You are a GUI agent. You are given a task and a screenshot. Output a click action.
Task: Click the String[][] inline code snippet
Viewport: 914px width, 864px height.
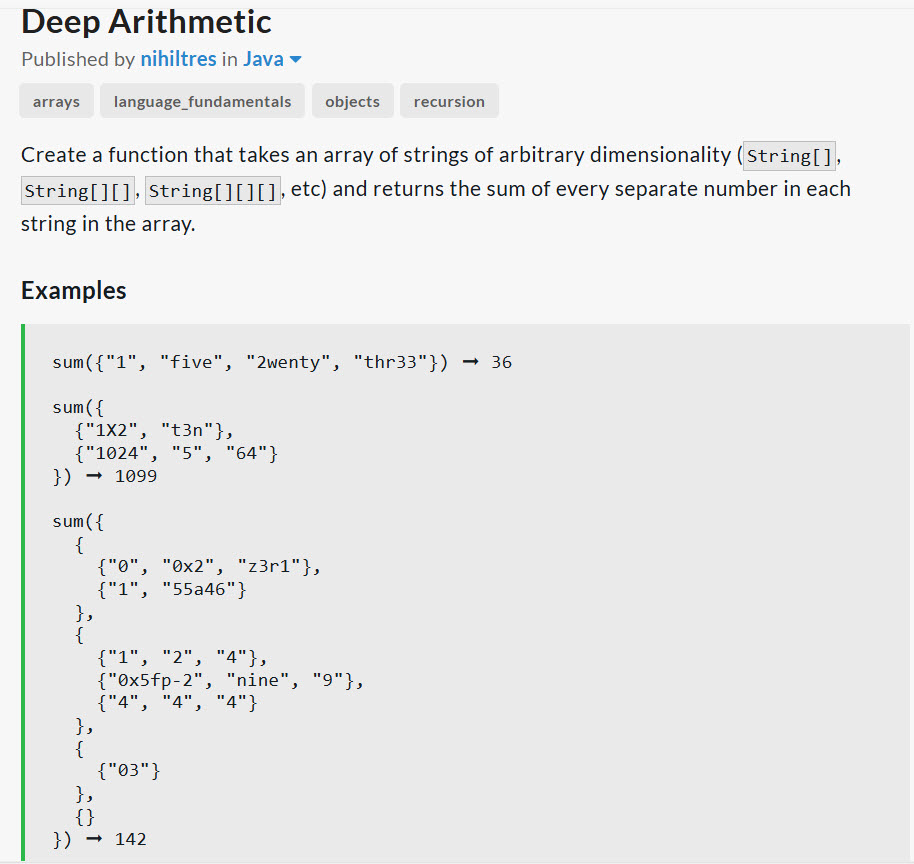click(78, 191)
